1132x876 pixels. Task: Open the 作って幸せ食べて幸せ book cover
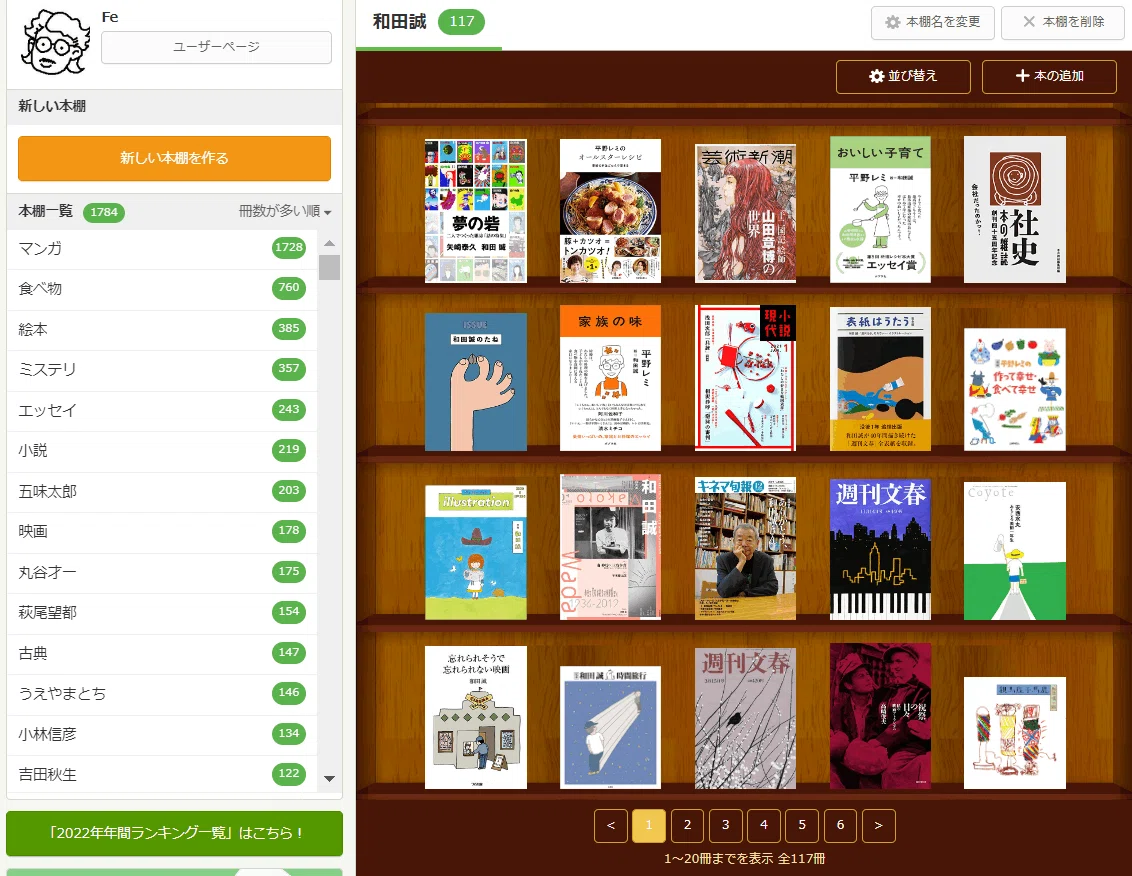(1014, 390)
